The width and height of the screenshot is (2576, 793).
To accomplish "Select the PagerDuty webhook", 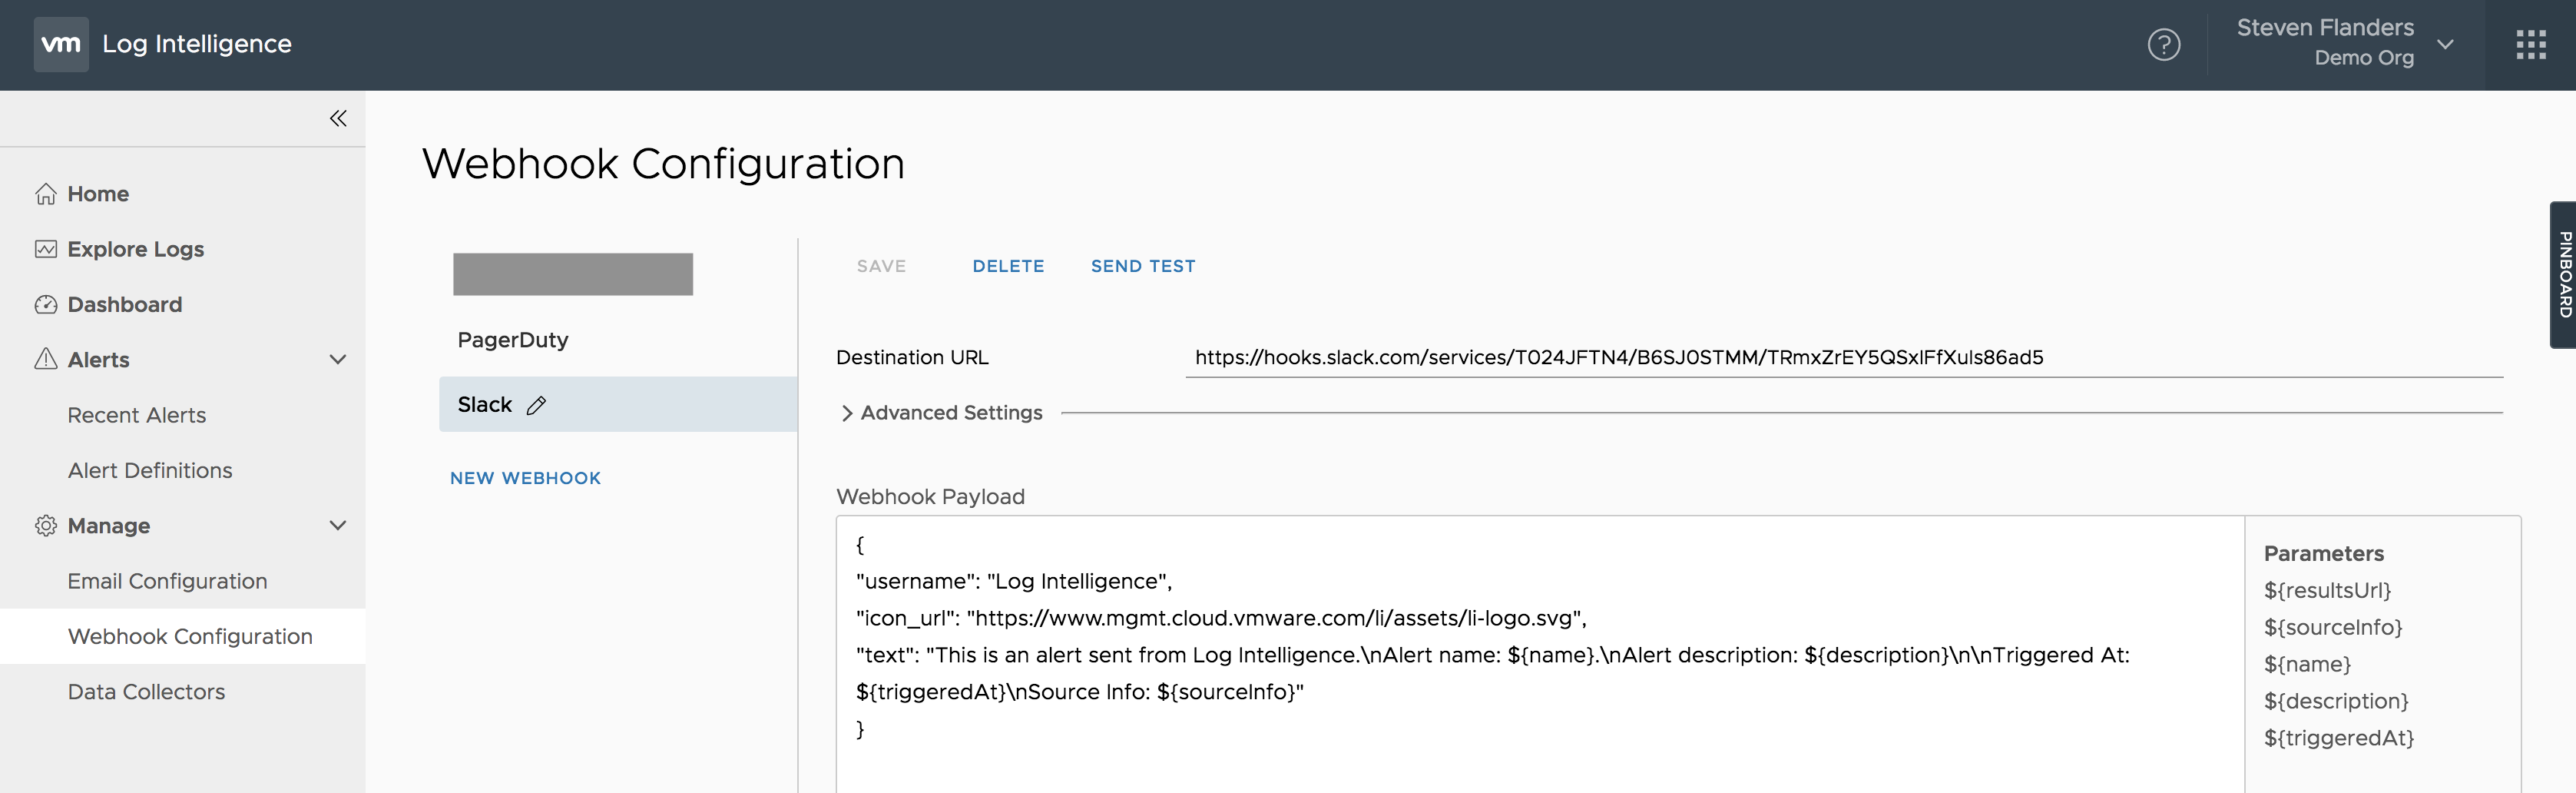I will 513,340.
